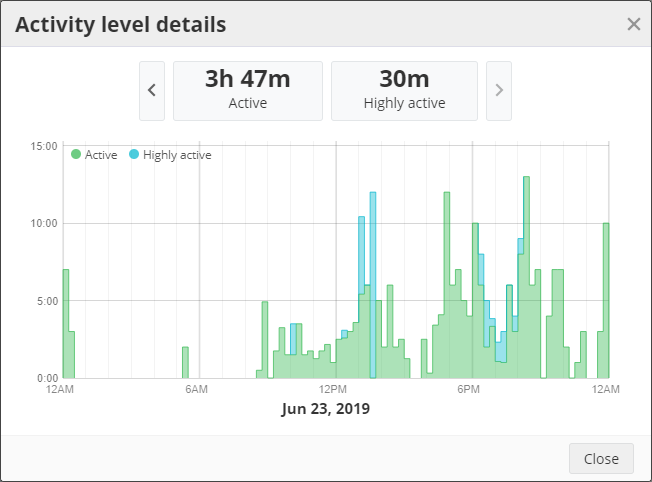Toggle Active series in chart legend

pos(94,155)
